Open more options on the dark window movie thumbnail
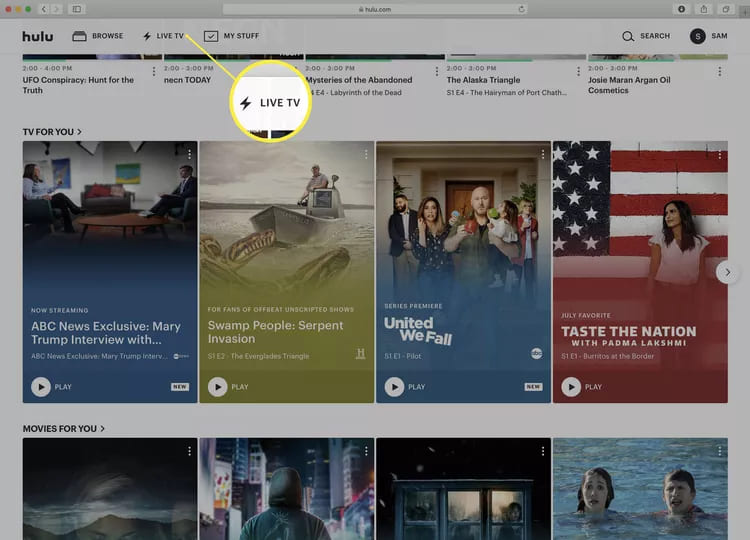Screen dimensions: 750x540 (543, 451)
